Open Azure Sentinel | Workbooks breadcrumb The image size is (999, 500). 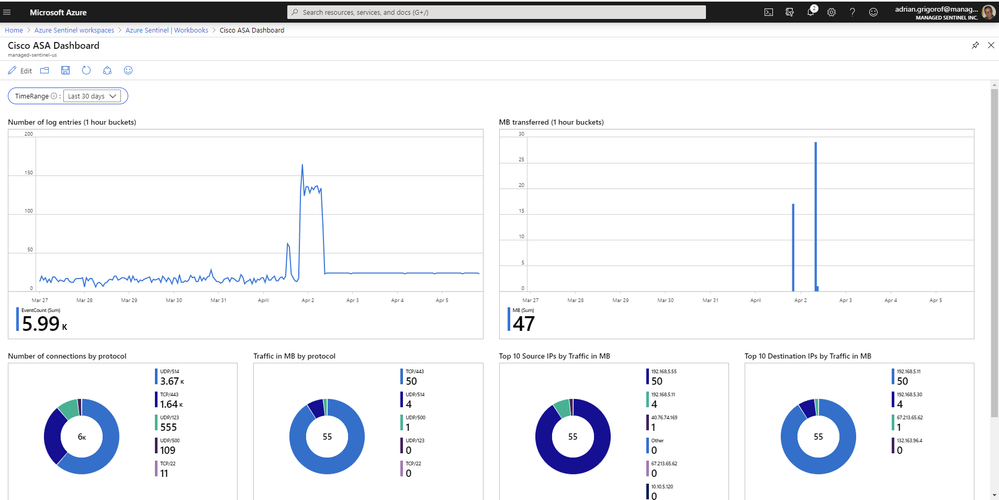166,30
